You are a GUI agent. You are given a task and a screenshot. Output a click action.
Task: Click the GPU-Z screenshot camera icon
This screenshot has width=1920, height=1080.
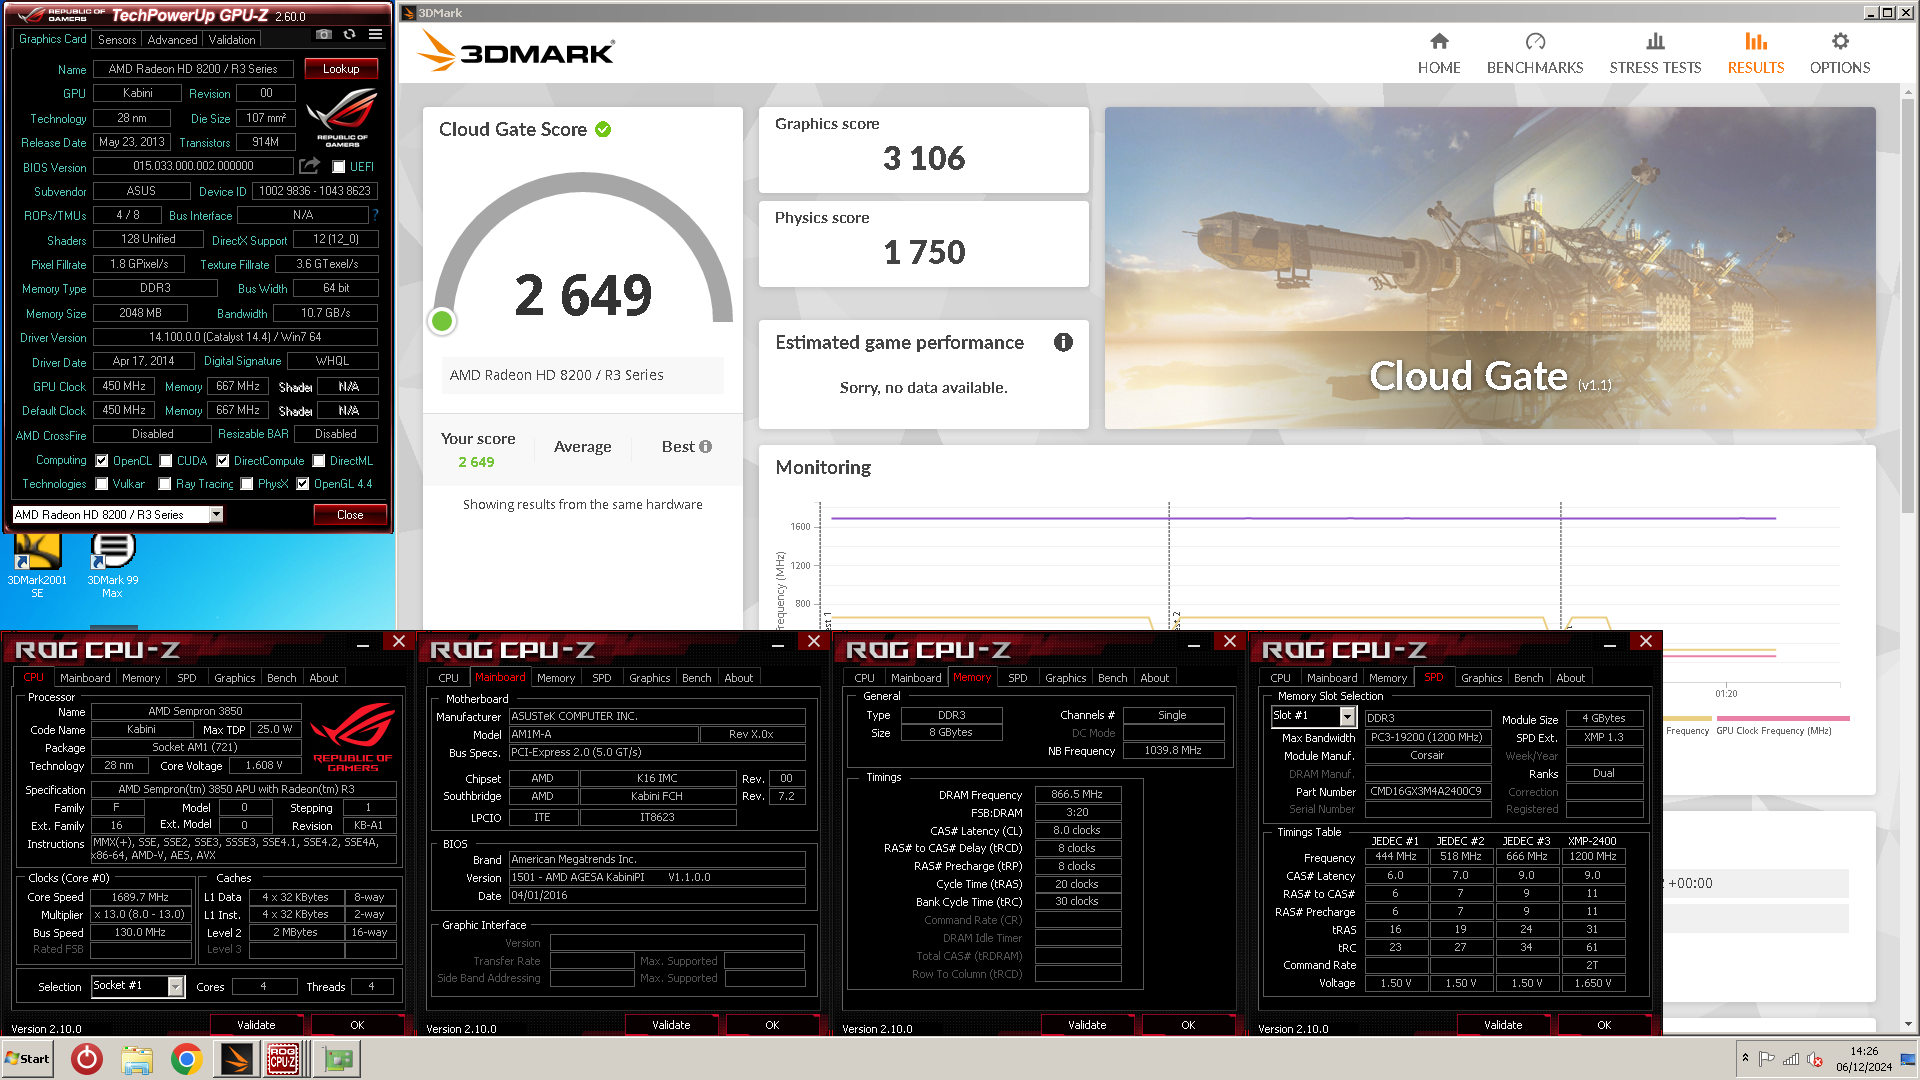pos(324,34)
